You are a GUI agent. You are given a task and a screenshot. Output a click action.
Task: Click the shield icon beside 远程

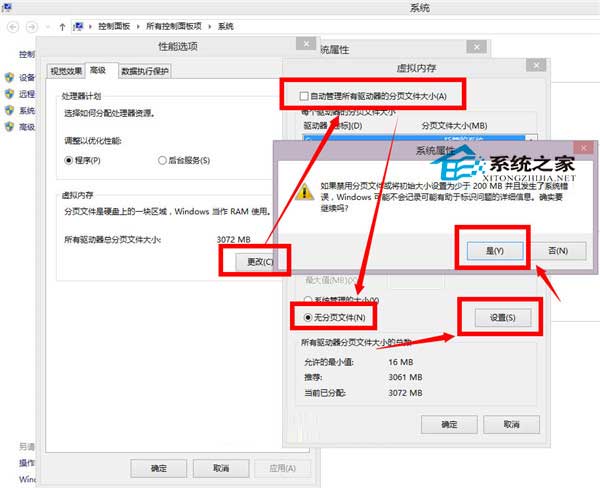coord(9,93)
